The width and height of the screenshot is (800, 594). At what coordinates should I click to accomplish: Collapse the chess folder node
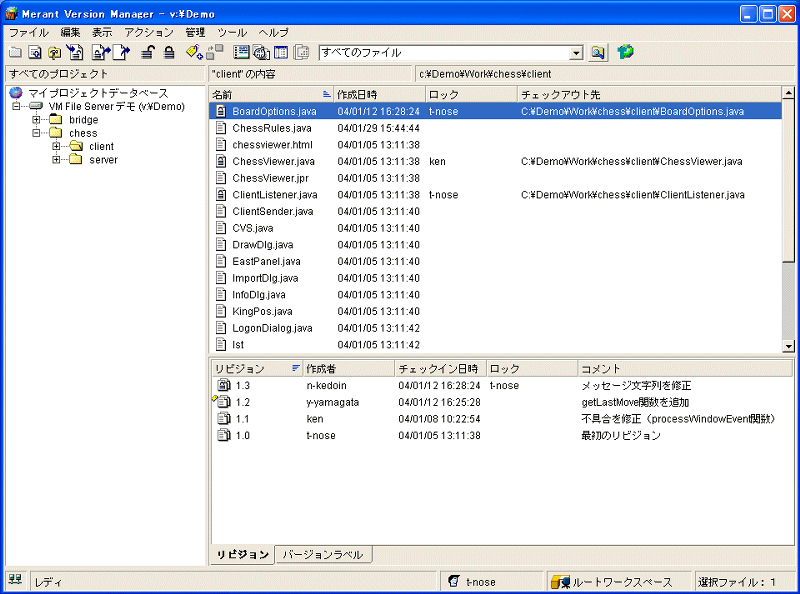tap(36, 133)
